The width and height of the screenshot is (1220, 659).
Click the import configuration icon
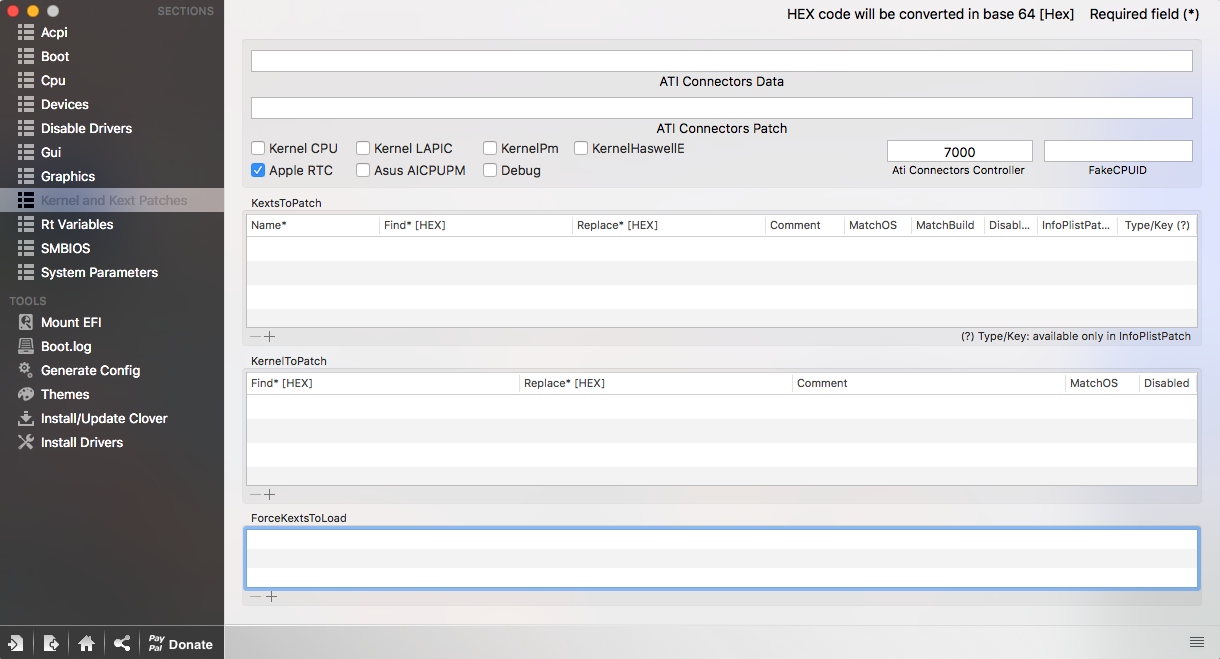tap(16, 644)
